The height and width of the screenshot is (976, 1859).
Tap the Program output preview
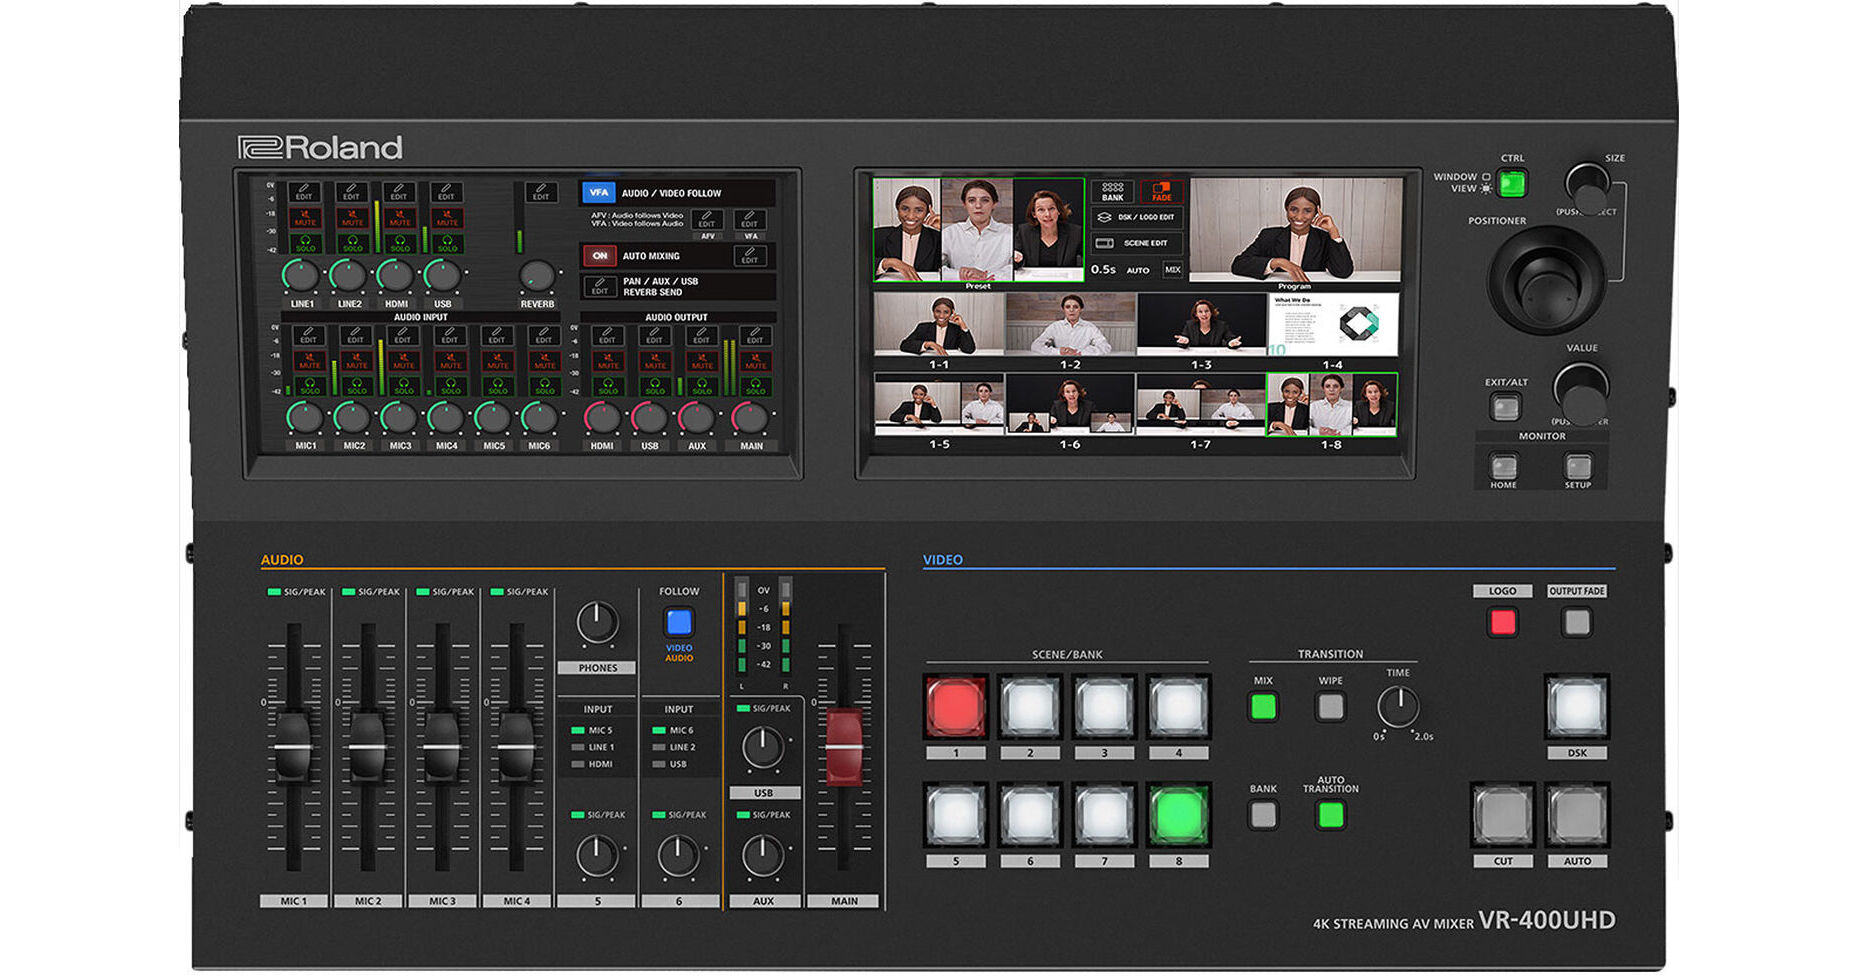coord(1295,230)
